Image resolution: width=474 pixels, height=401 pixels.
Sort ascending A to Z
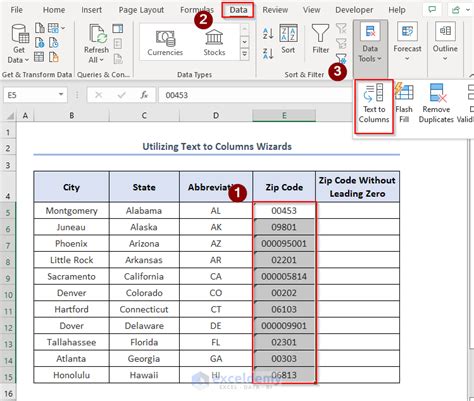coord(268,33)
